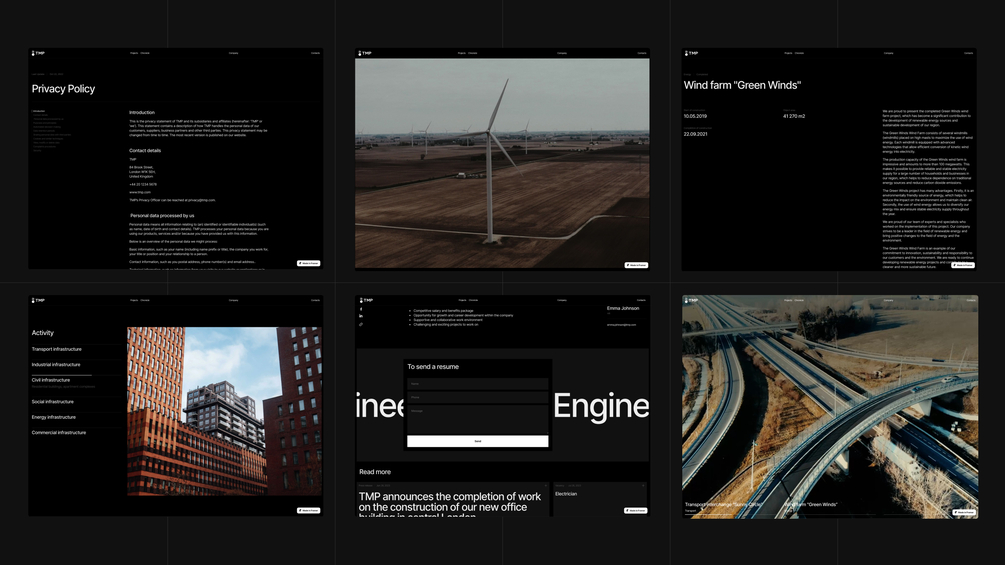Click the red brick buildings photo on Activity page
This screenshot has width=1005, height=565.
(224, 411)
